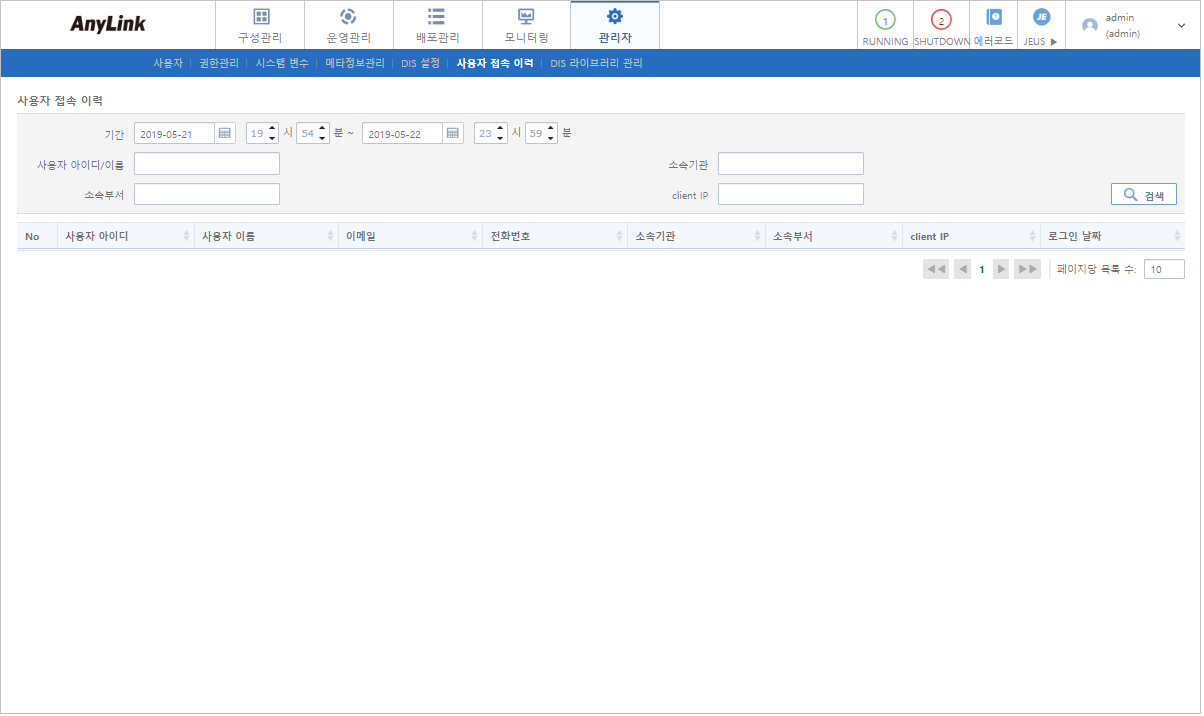
Task: Click the JEUS server icon
Action: [x=1041, y=17]
